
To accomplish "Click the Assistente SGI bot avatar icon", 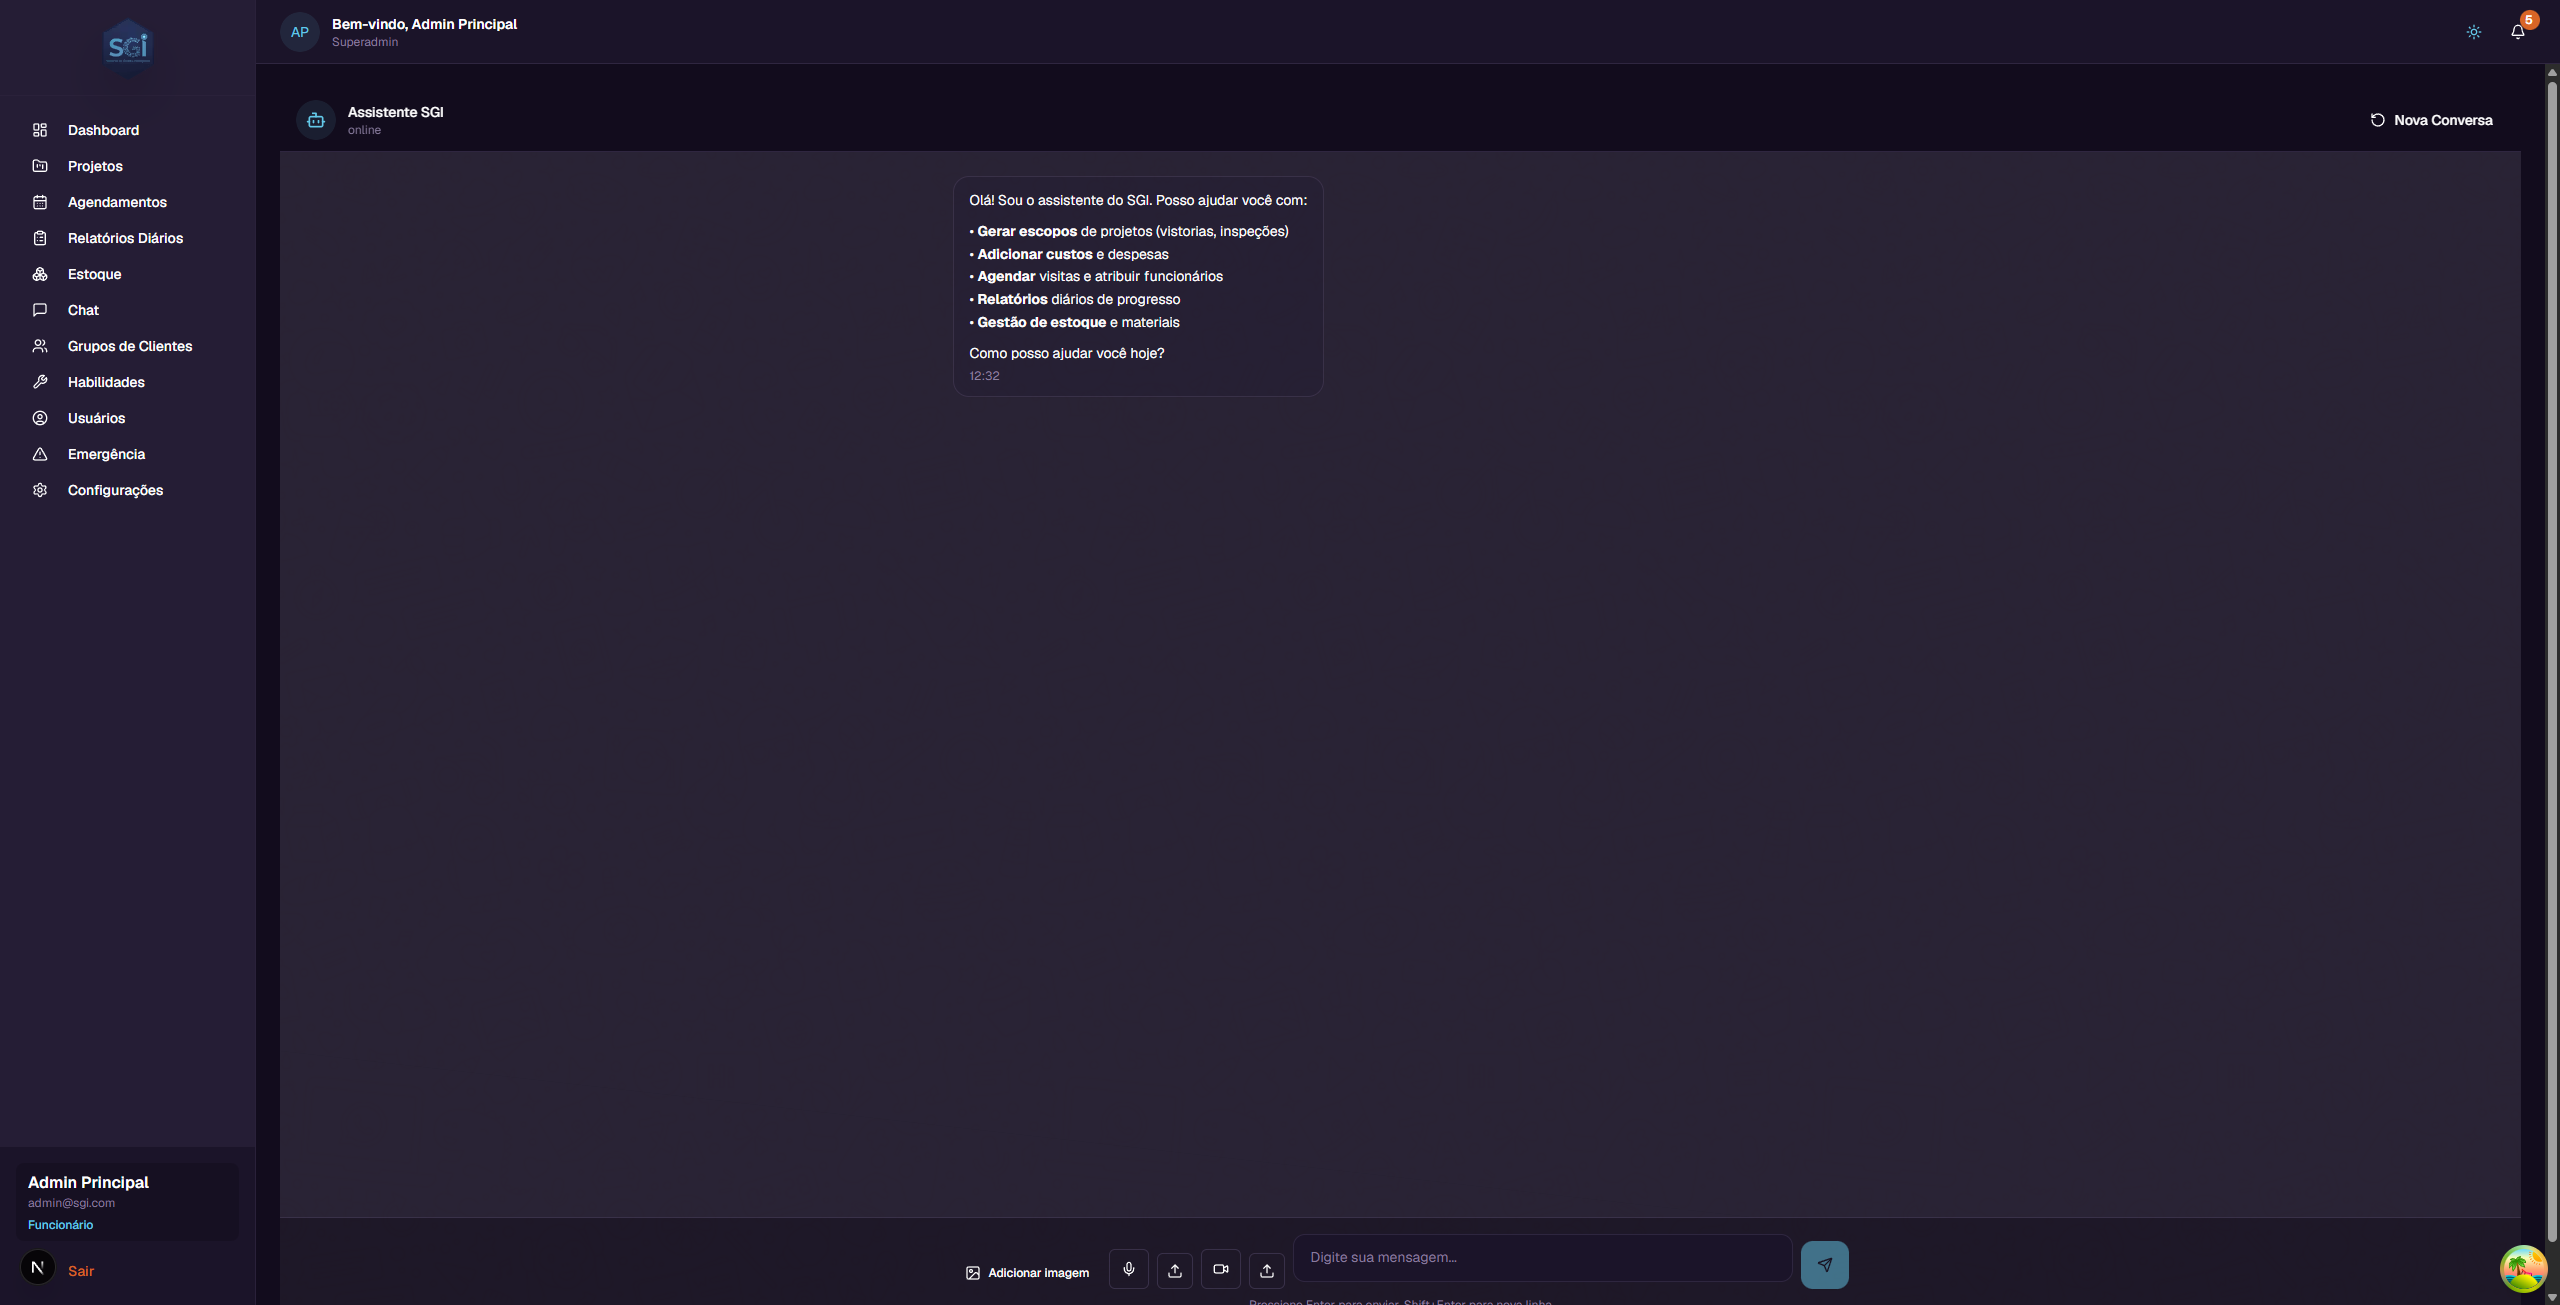I will pyautogui.click(x=315, y=119).
